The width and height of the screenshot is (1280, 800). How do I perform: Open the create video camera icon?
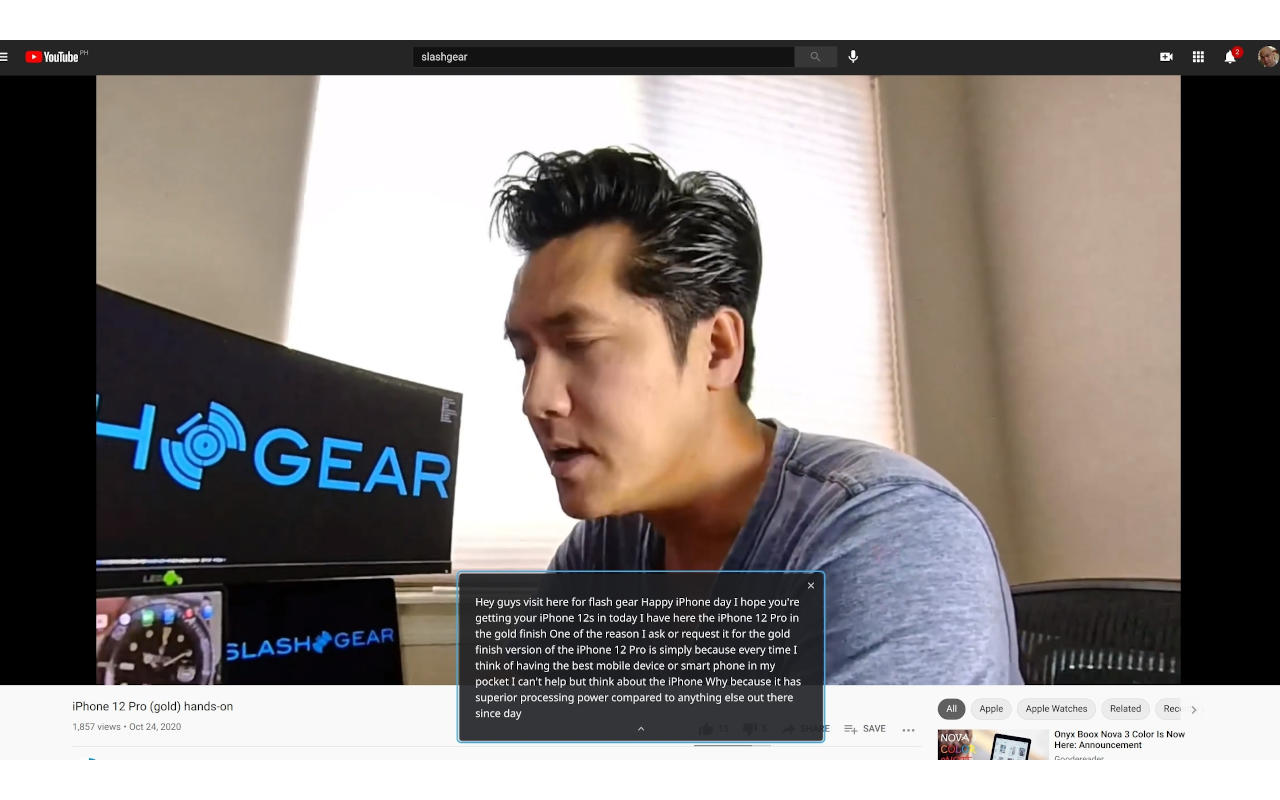(1166, 57)
